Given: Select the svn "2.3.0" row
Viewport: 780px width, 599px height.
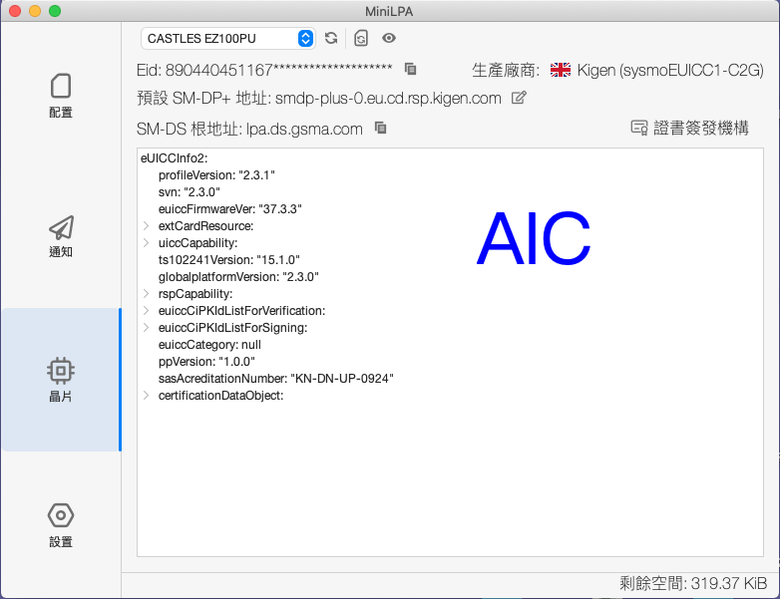Looking at the screenshot, I should 189,192.
